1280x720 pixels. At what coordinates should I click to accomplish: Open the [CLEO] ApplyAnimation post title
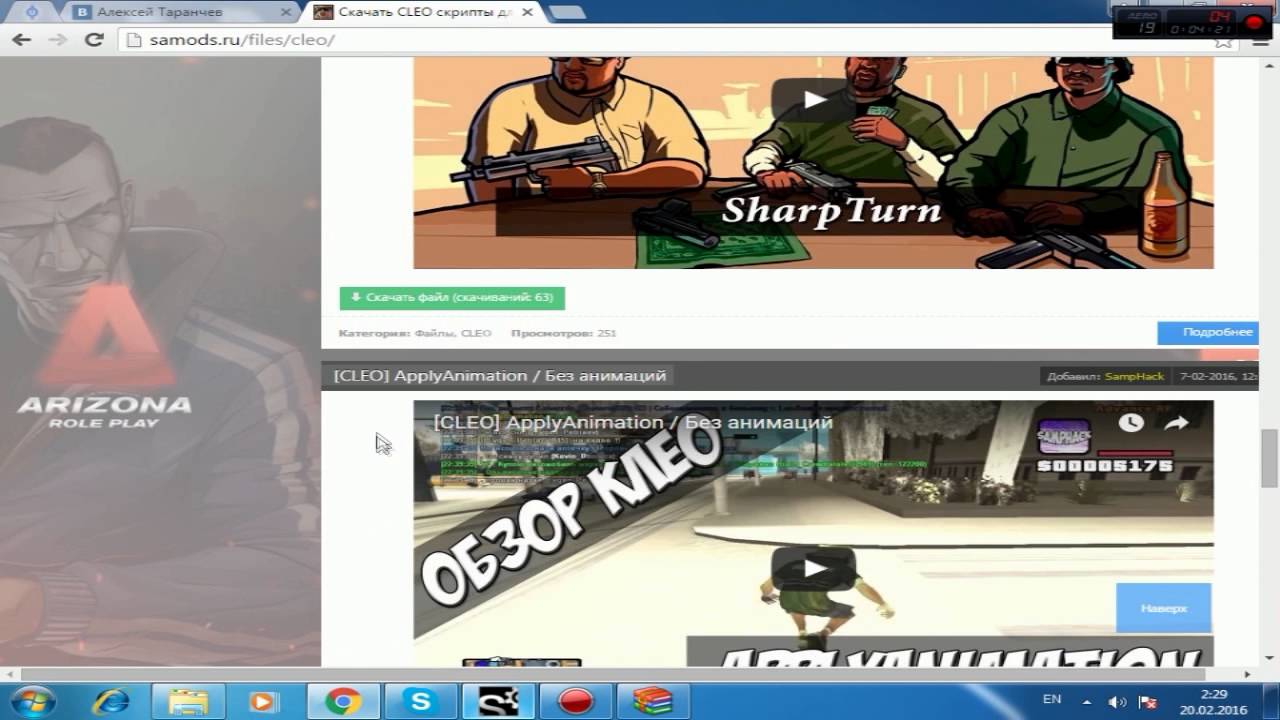[x=500, y=376]
